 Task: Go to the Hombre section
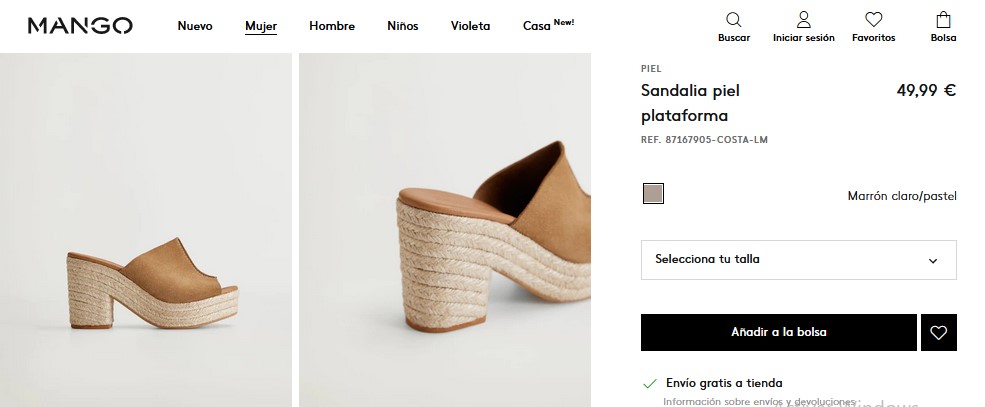[x=332, y=26]
